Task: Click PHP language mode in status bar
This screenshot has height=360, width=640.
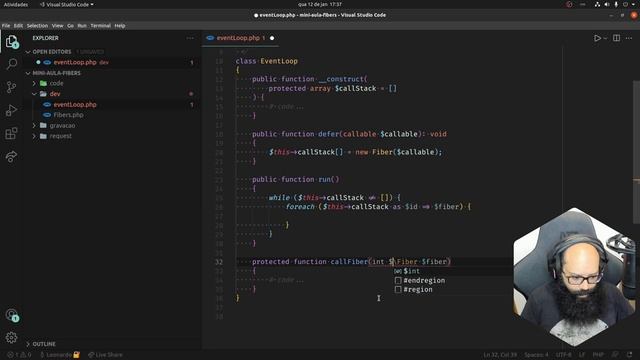Action: click(x=598, y=355)
